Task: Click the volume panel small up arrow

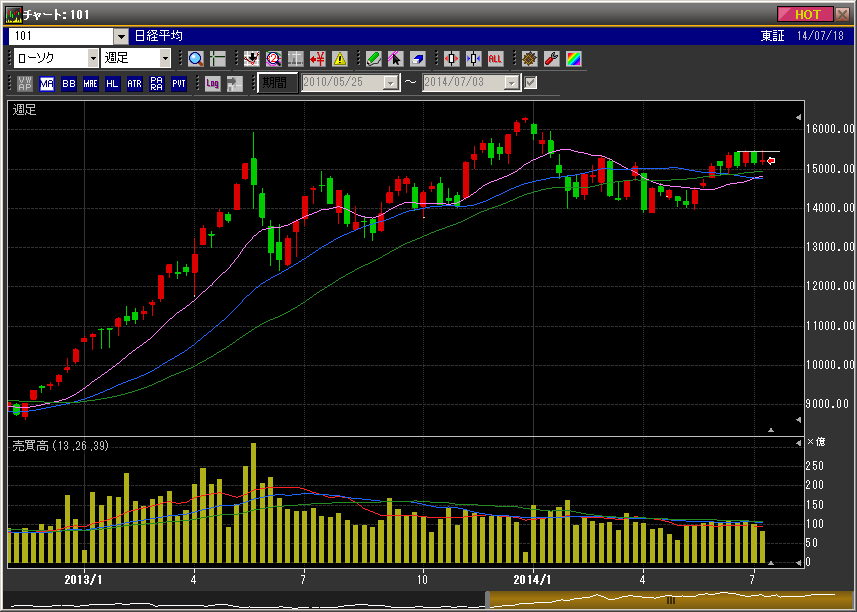Action: 771,562
